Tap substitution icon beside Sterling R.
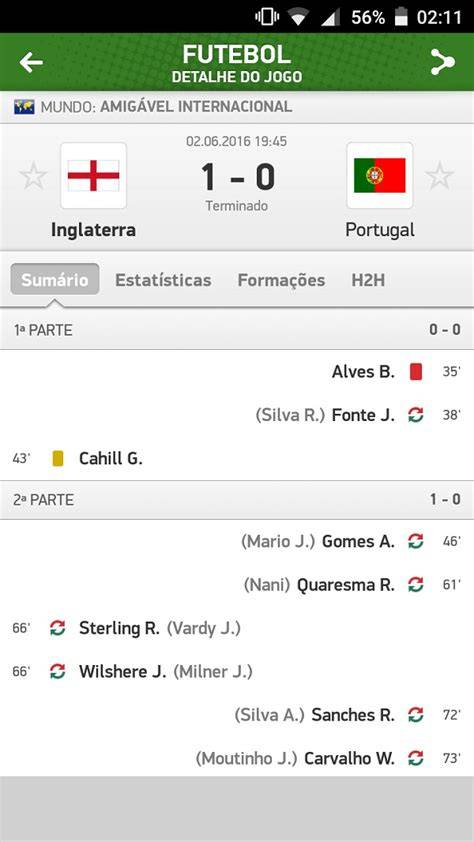The width and height of the screenshot is (474, 842). pyautogui.click(x=57, y=628)
